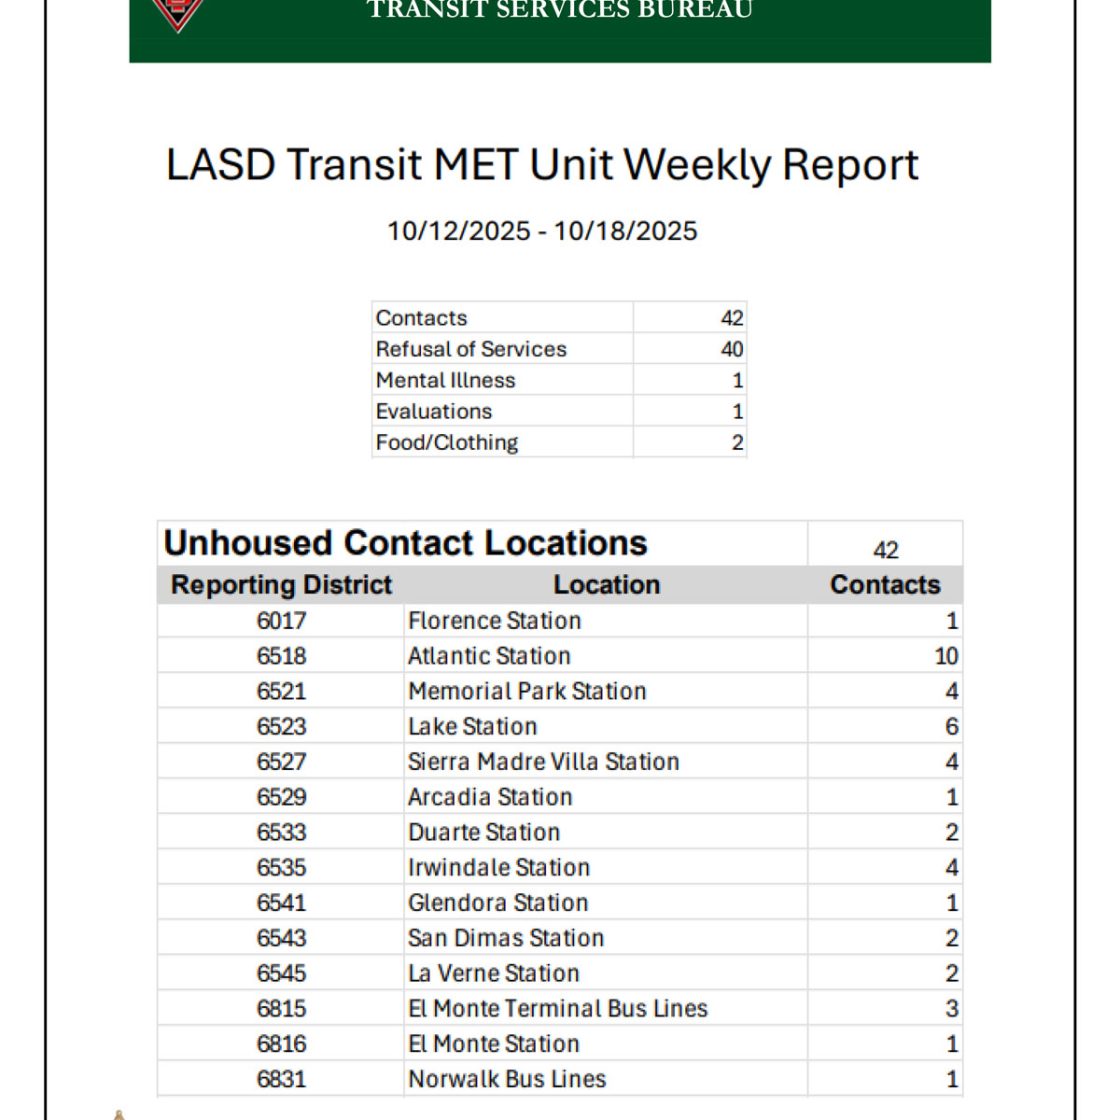Select the Contacts column header in locations table
Viewport: 1120px width, 1120px height.
pos(885,585)
